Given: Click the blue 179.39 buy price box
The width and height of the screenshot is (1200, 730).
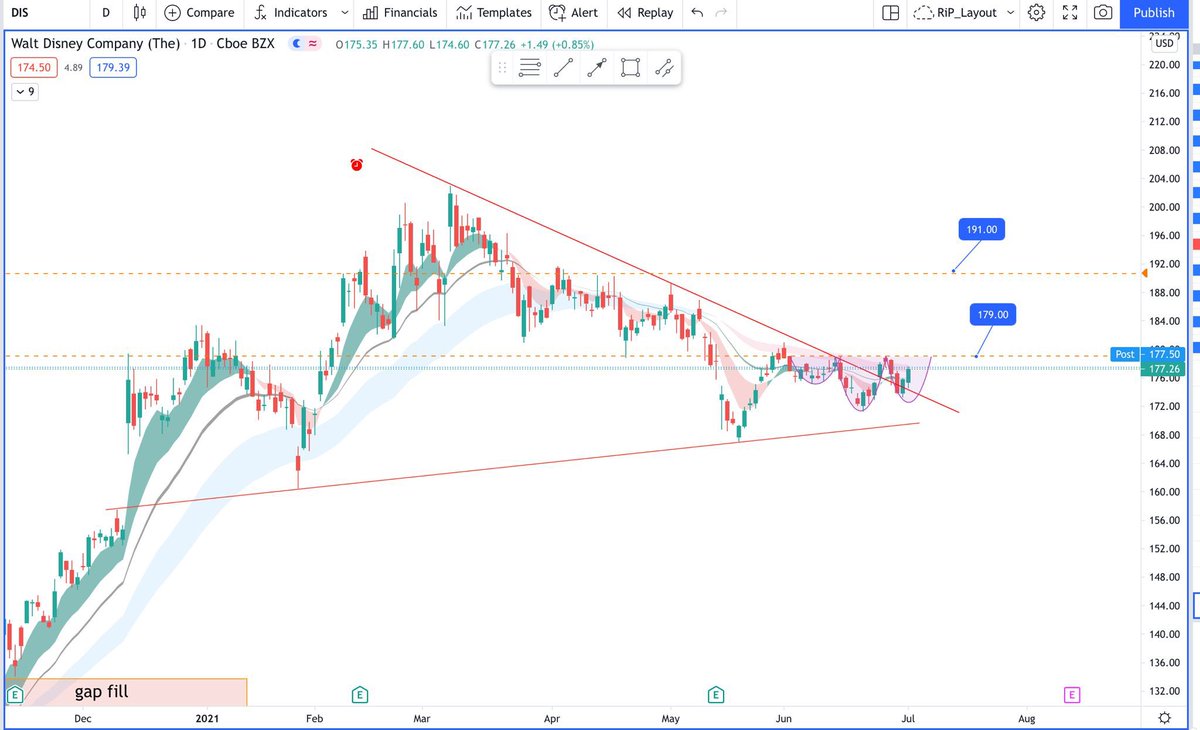Looking at the screenshot, I should [x=113, y=68].
